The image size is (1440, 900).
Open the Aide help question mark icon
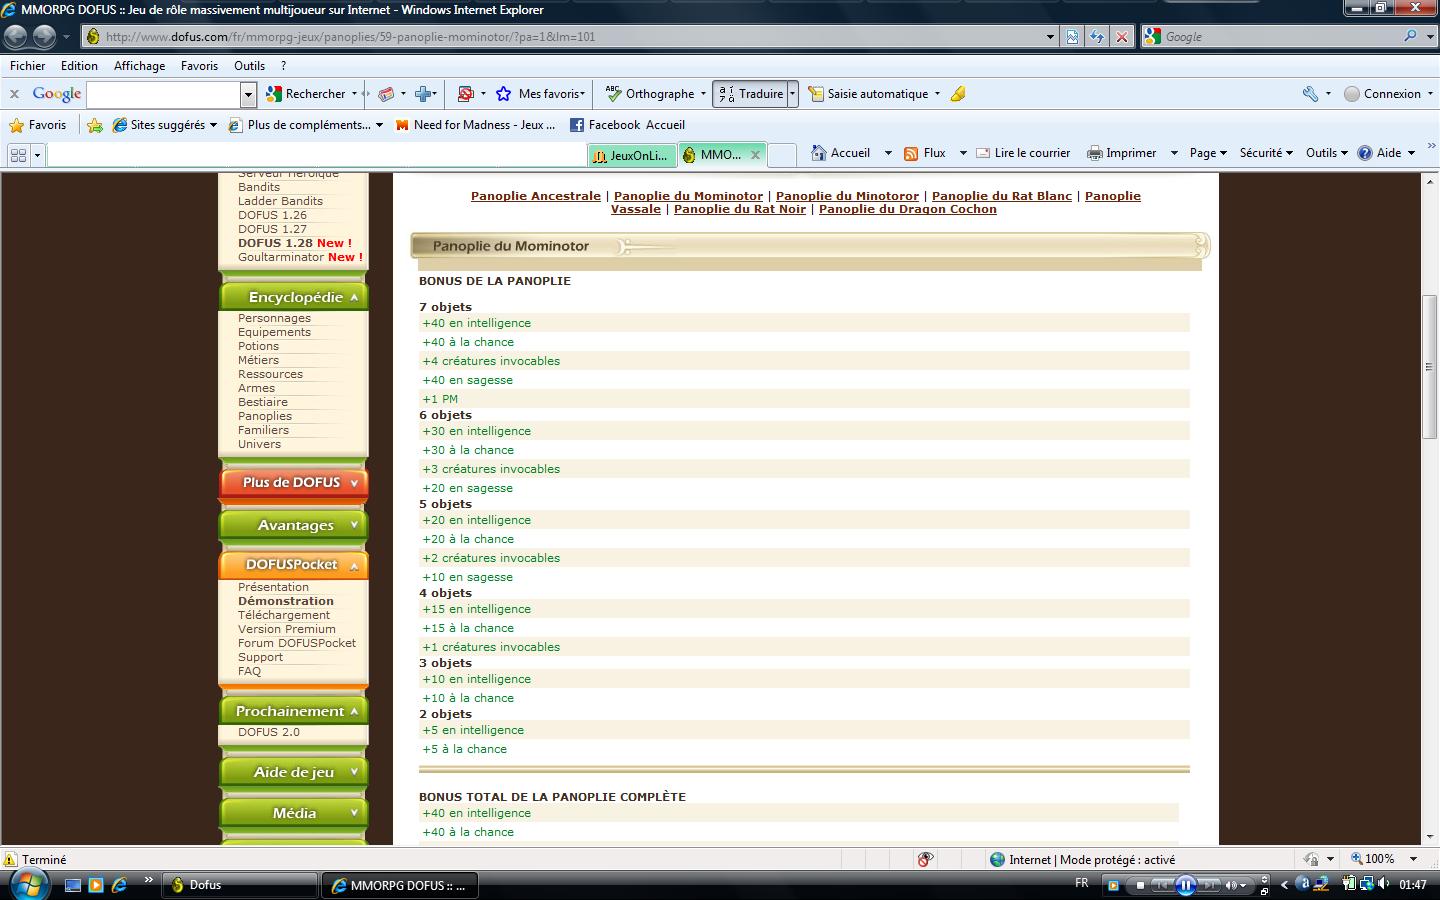pos(1365,153)
